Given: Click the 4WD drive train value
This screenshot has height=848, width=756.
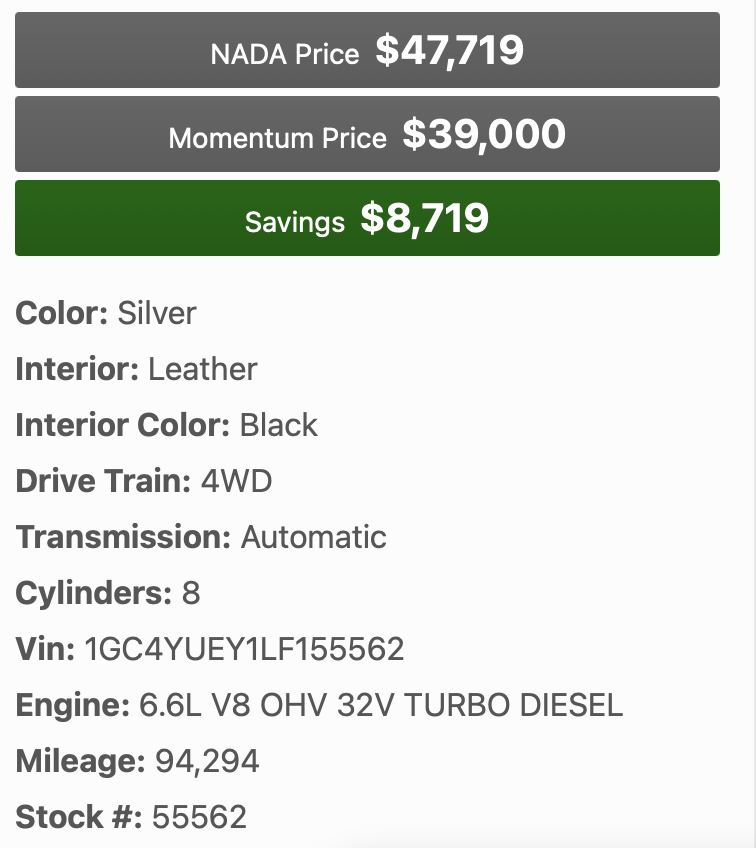Looking at the screenshot, I should (x=237, y=481).
